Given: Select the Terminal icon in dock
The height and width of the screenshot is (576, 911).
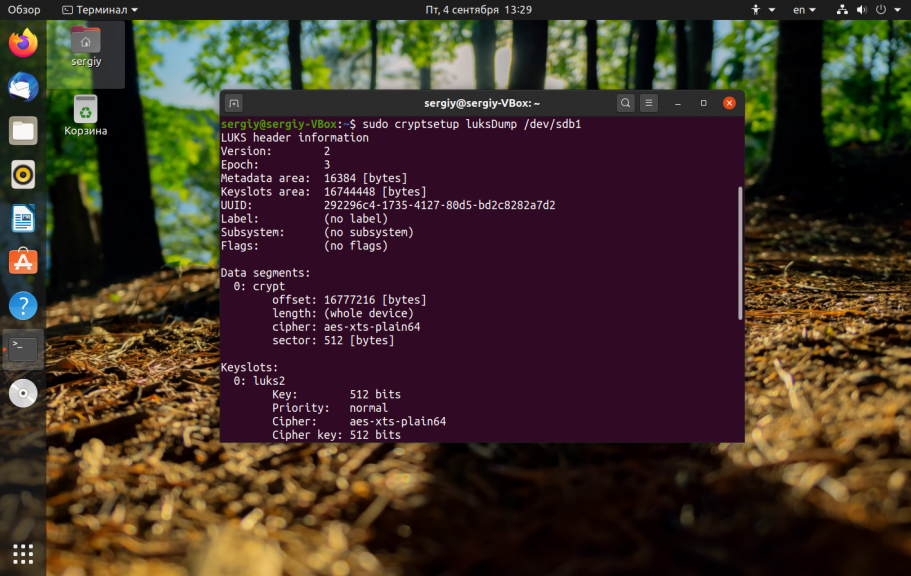Looking at the screenshot, I should click(x=23, y=349).
